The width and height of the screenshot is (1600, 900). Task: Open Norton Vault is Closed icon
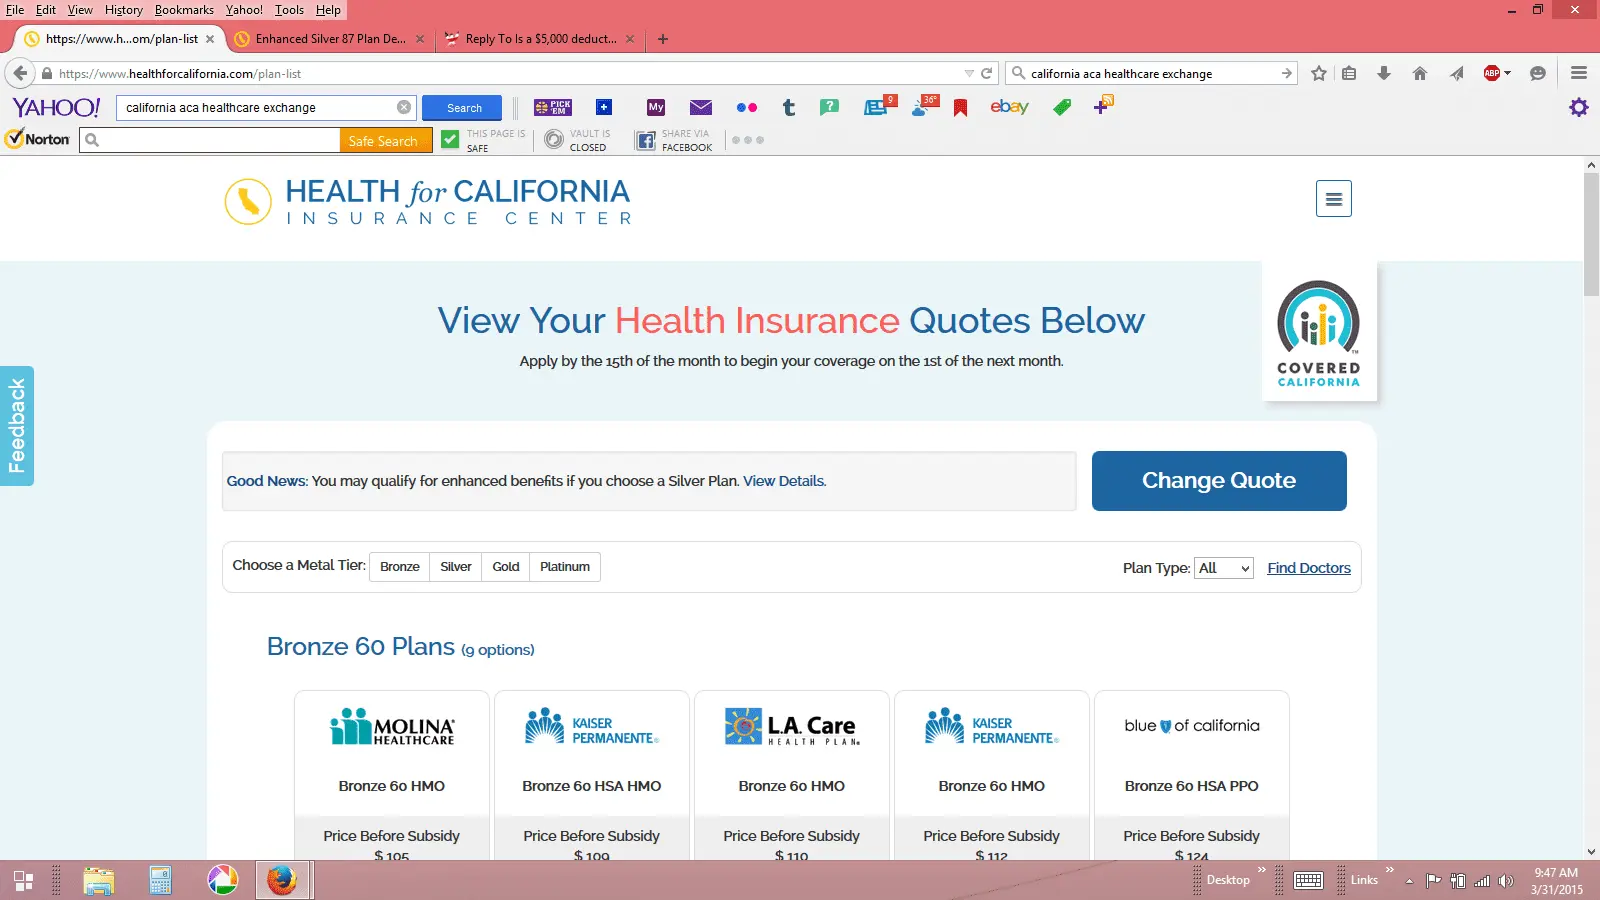coord(554,140)
